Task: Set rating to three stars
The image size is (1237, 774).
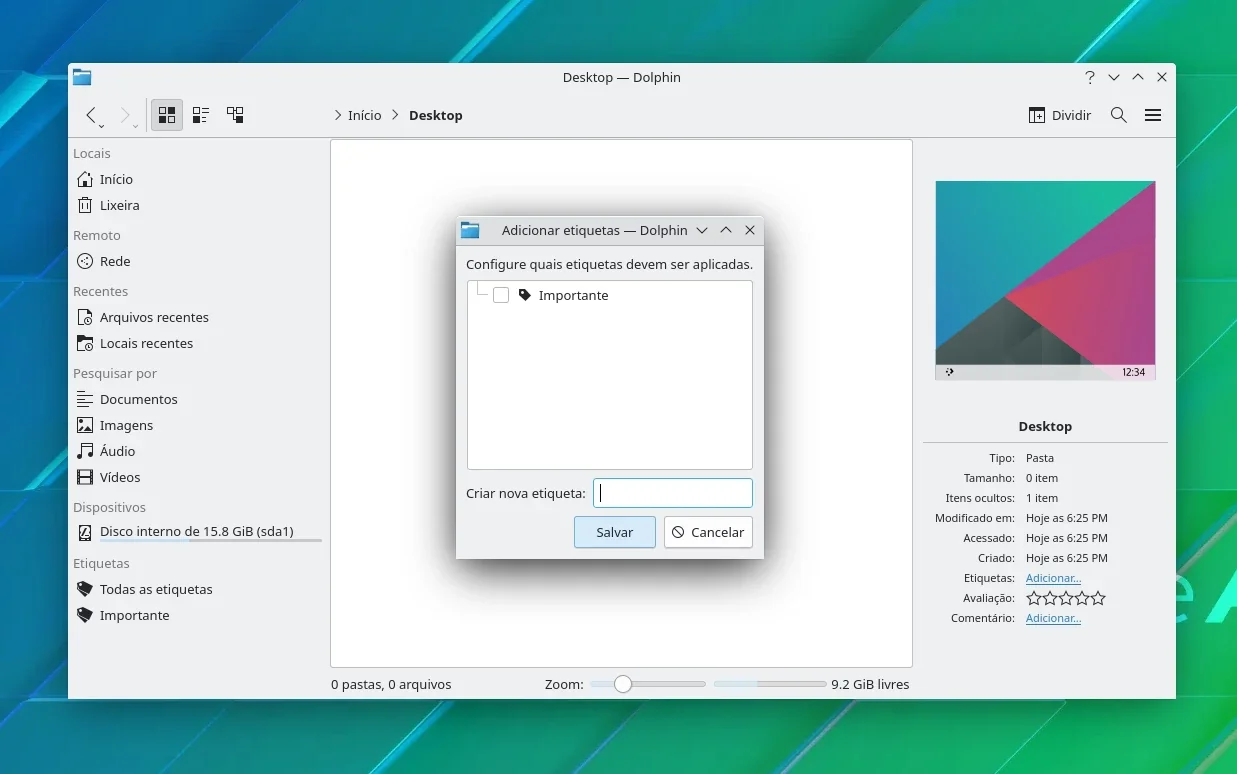Action: [x=1066, y=598]
